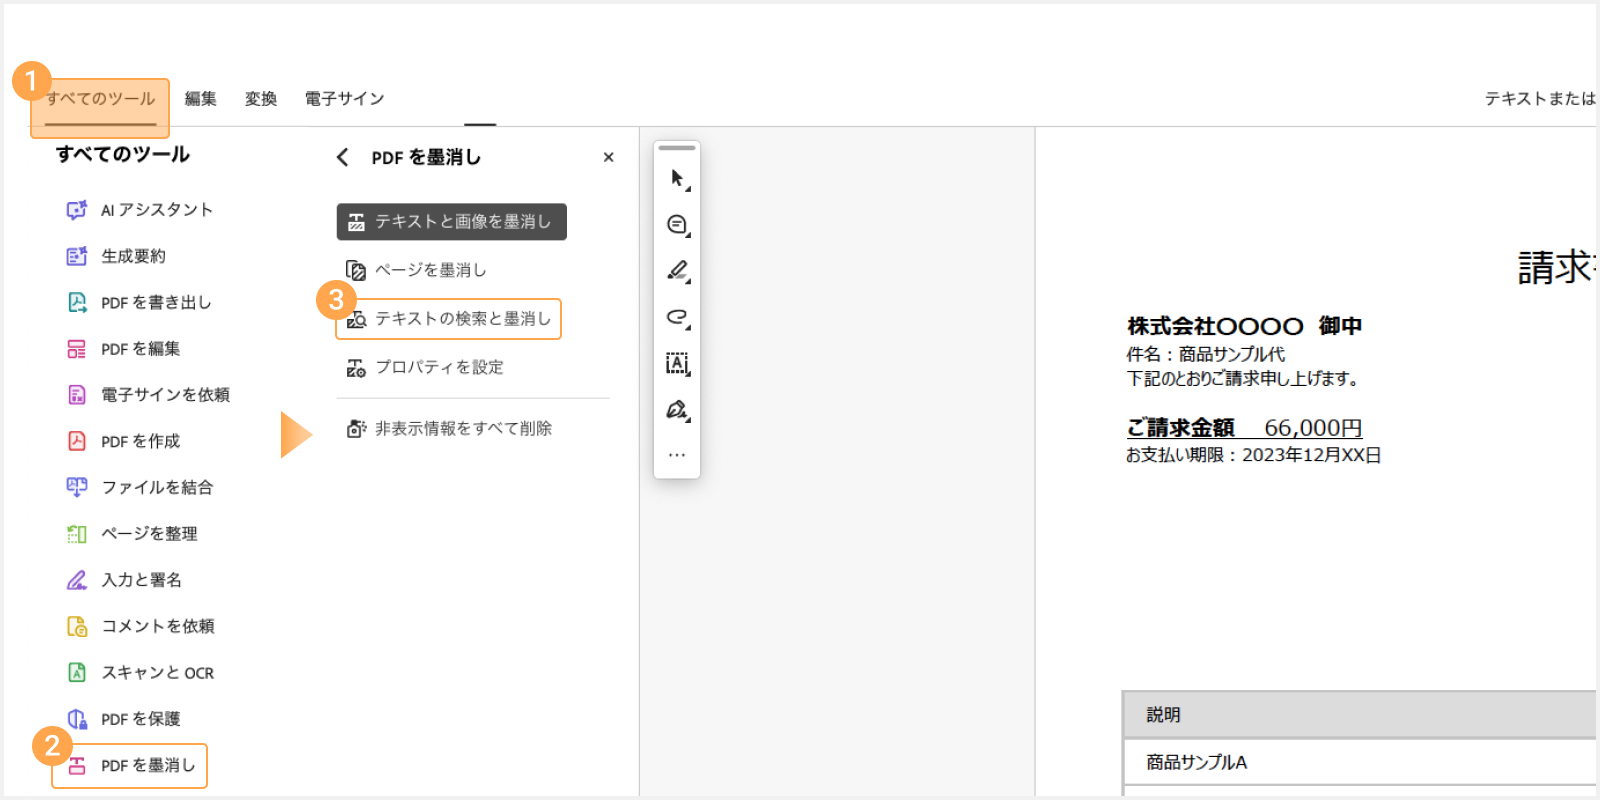Click the ページを墨消し label
Screen dimensions: 1600x800
click(431, 270)
